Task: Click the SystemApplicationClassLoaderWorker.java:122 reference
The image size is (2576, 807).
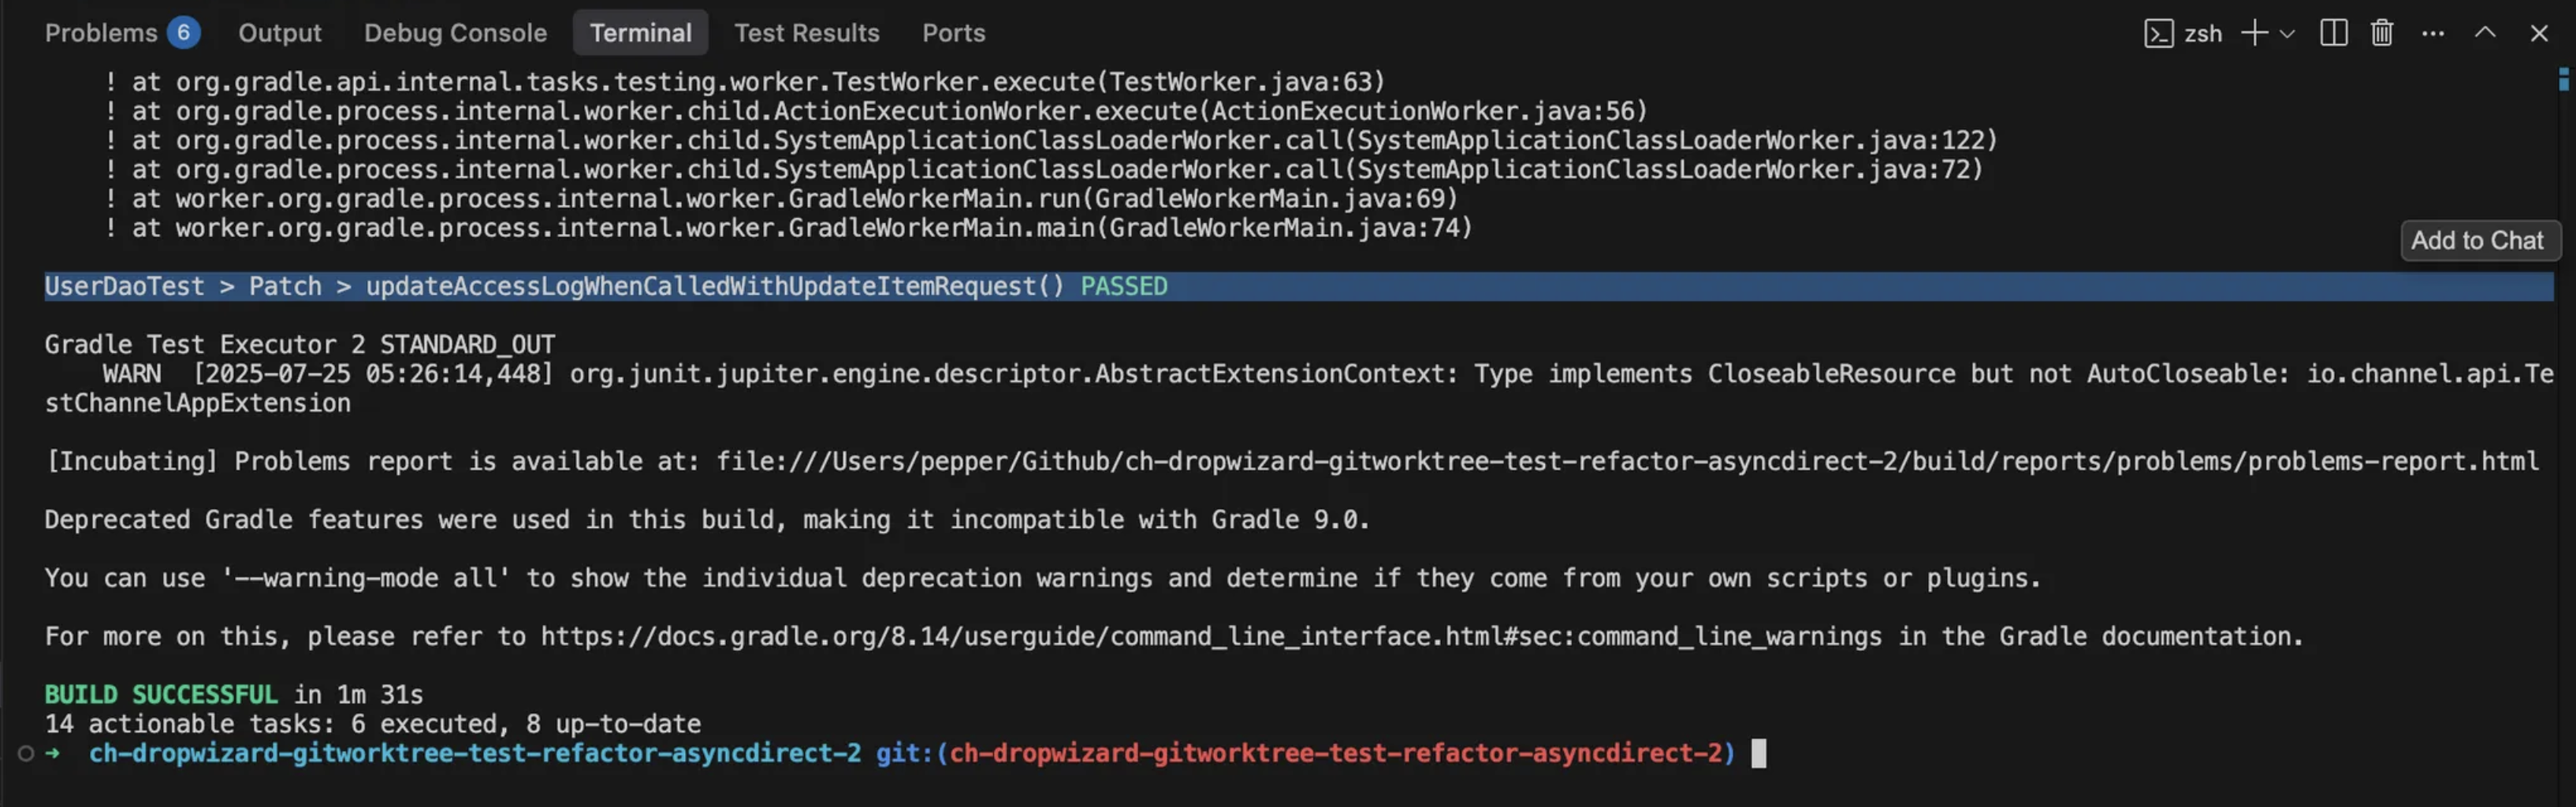Action: [x=1670, y=140]
